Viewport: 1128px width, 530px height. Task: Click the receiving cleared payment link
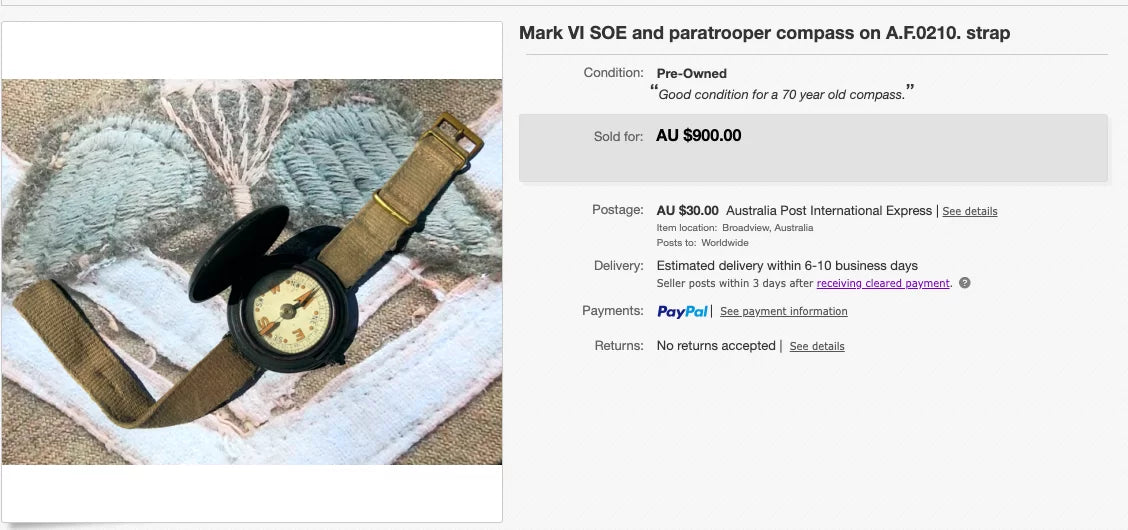pyautogui.click(x=883, y=283)
